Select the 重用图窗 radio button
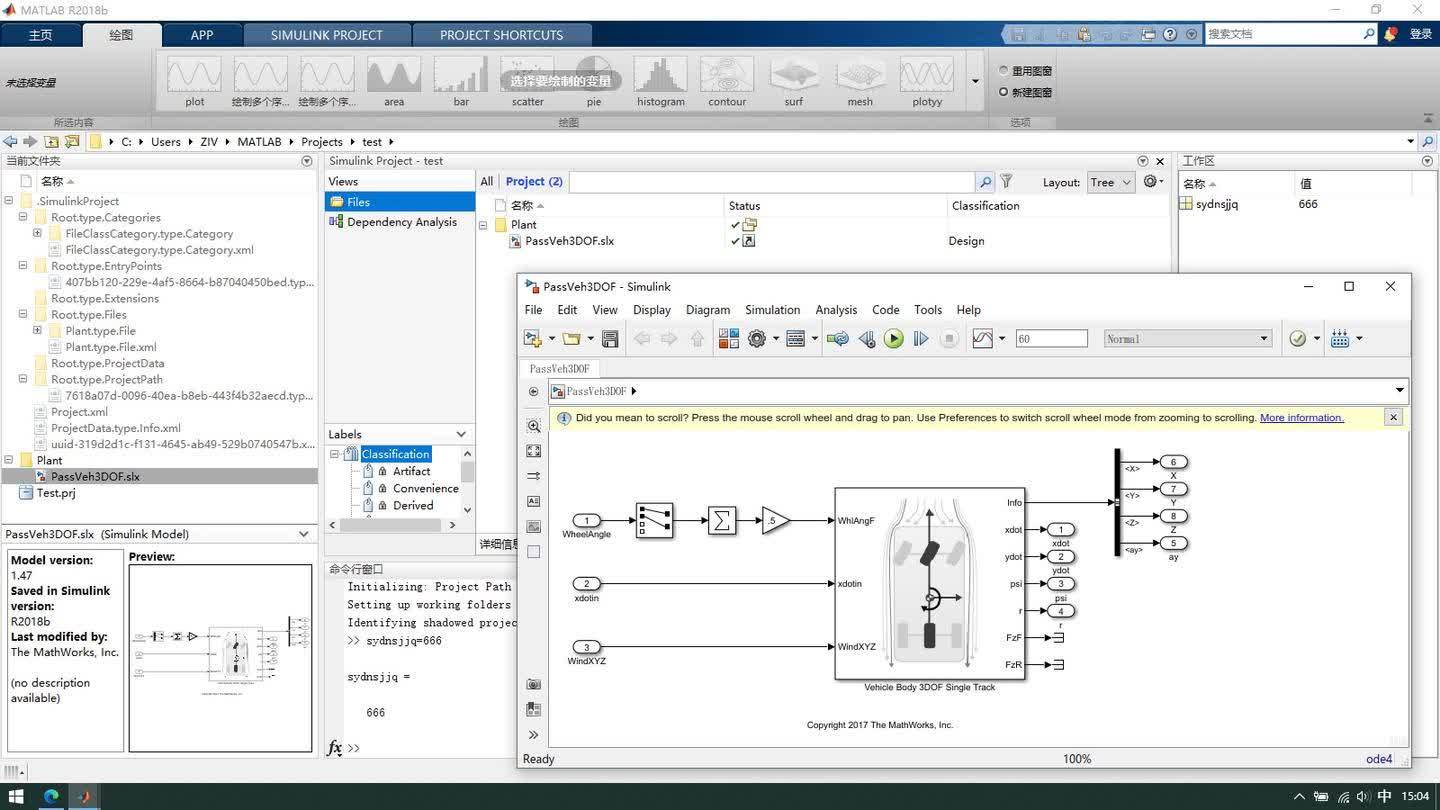This screenshot has width=1440, height=810. click(1004, 71)
